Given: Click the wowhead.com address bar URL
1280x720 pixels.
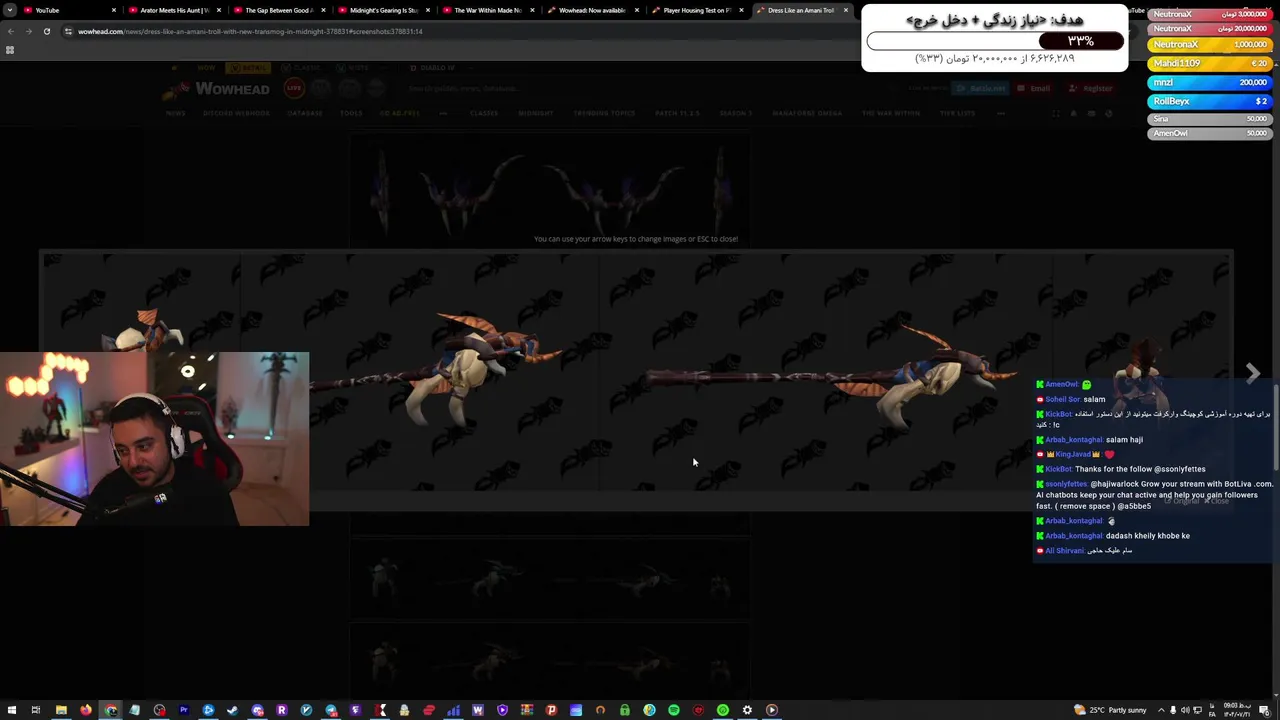Looking at the screenshot, I should coord(250,31).
